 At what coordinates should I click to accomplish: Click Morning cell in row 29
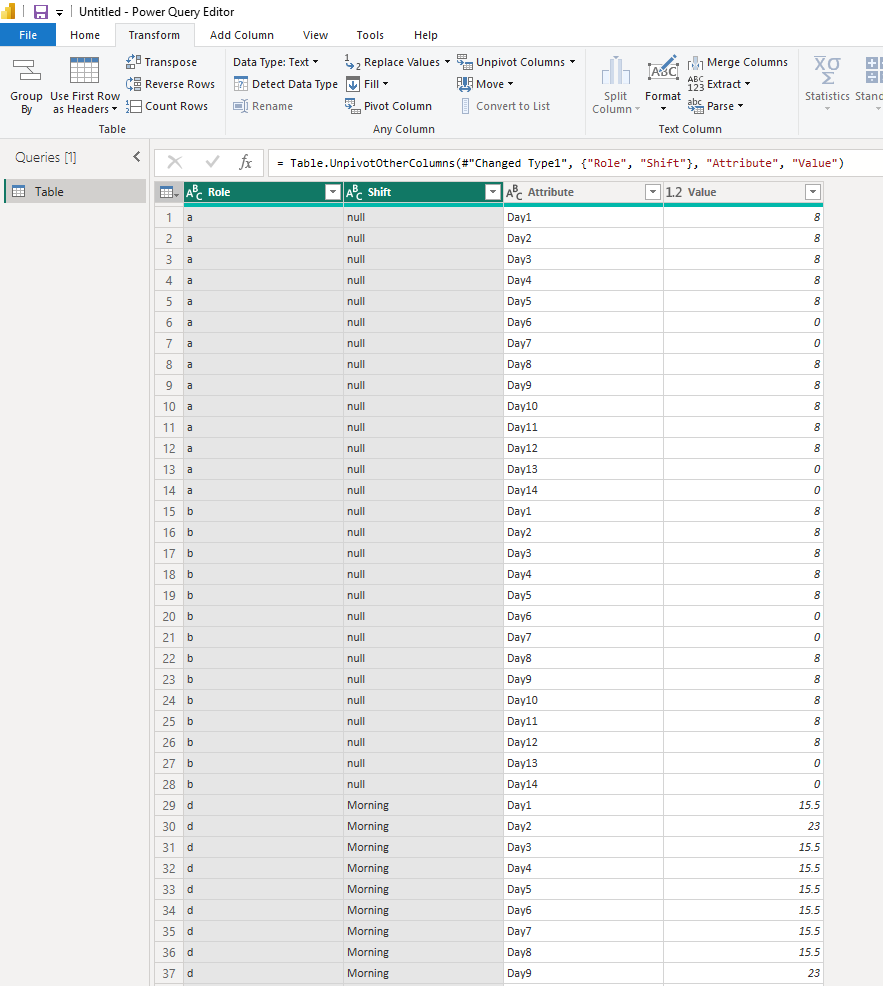(x=423, y=805)
